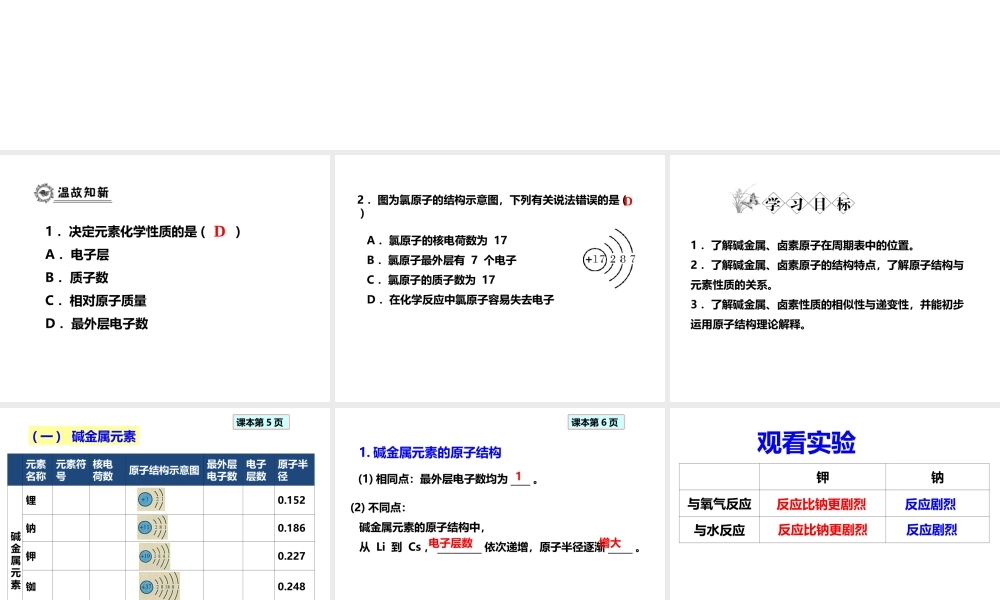Click the lithium (锂) atom structure icon

click(x=150, y=499)
